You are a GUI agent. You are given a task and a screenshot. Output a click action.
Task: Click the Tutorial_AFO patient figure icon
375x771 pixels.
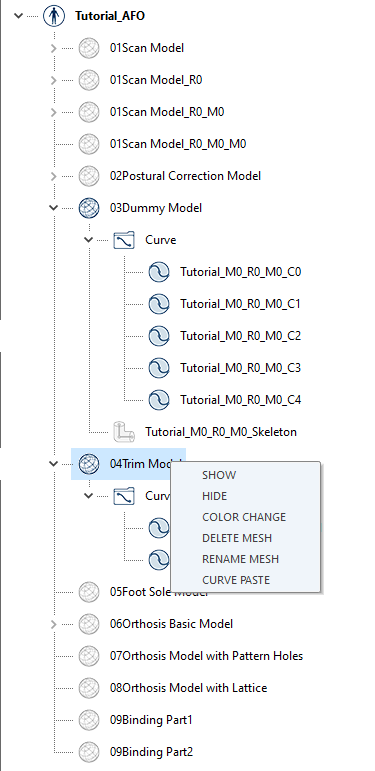[x=54, y=16]
